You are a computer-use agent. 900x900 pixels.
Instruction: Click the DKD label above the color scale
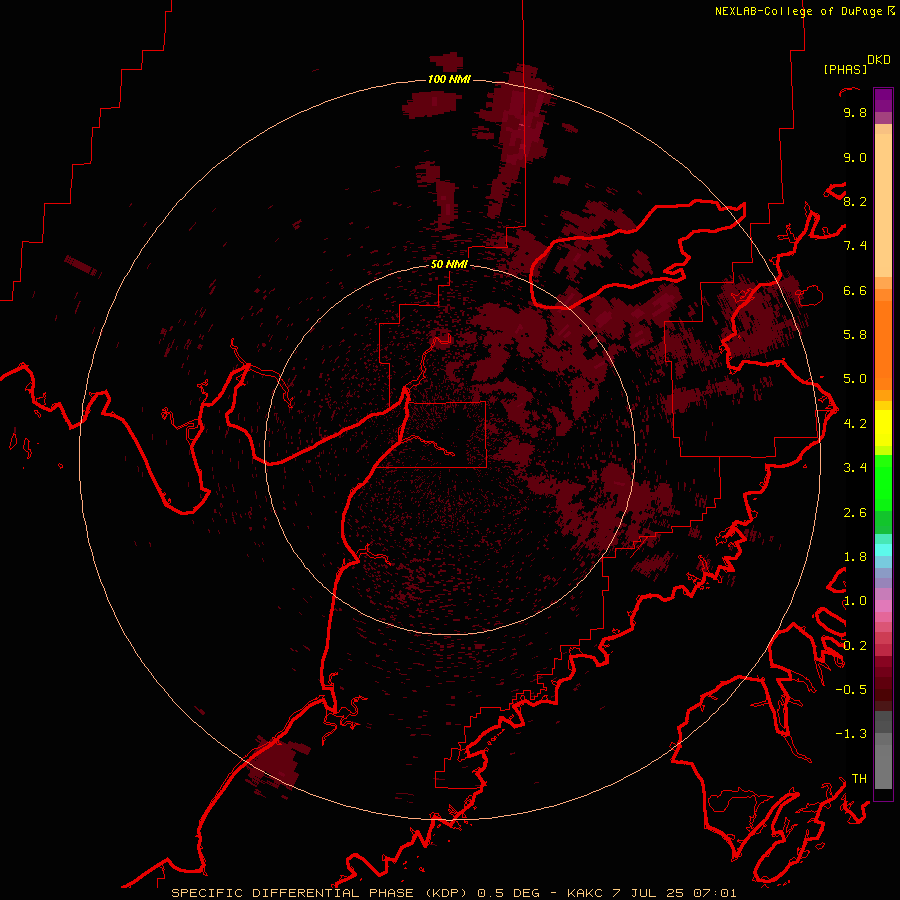[x=879, y=60]
